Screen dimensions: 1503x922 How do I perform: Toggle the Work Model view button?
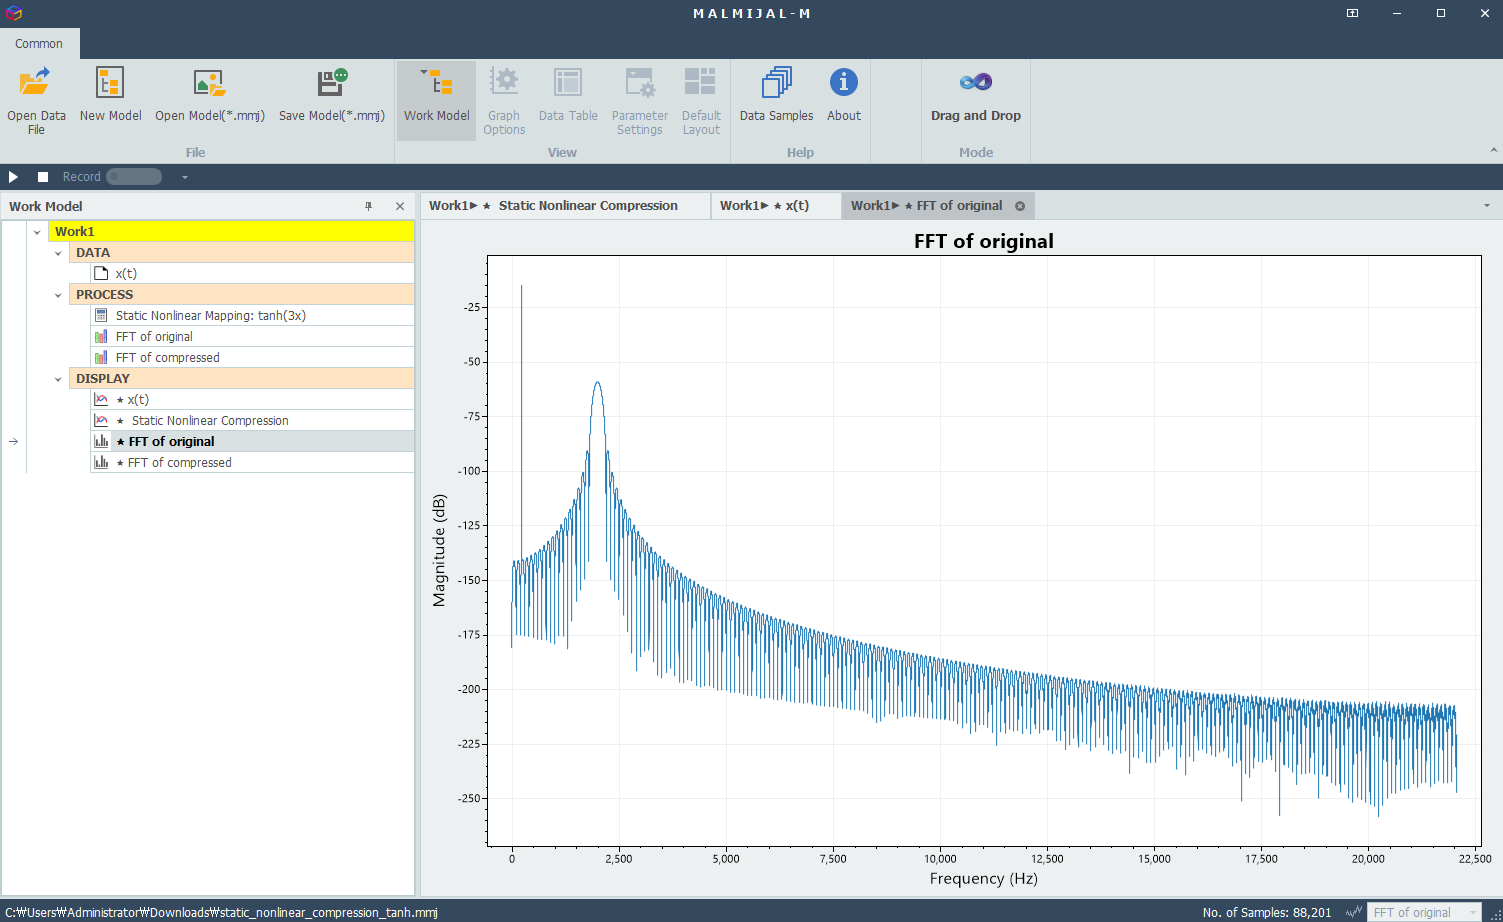(437, 101)
